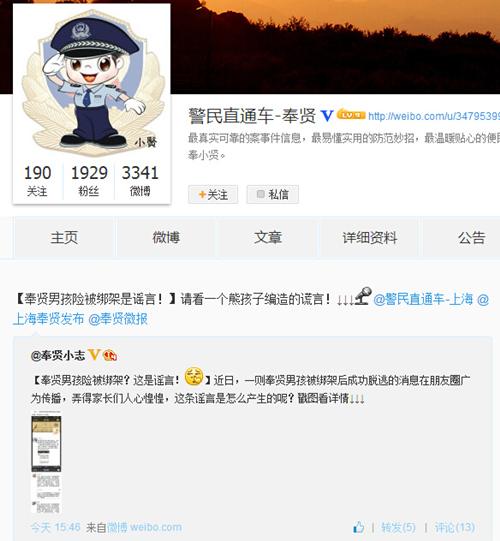Open 转发(5) reposts

pyautogui.click(x=398, y=528)
